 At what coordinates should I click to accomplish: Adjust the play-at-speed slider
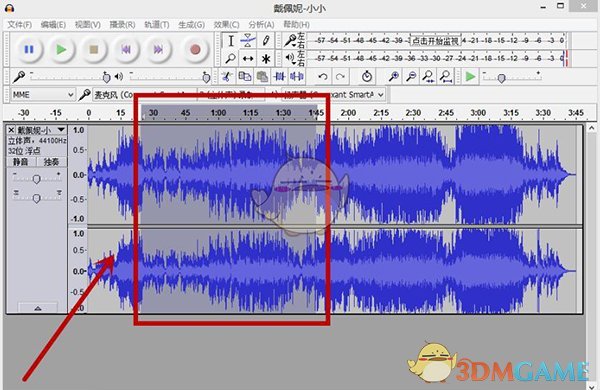point(501,78)
